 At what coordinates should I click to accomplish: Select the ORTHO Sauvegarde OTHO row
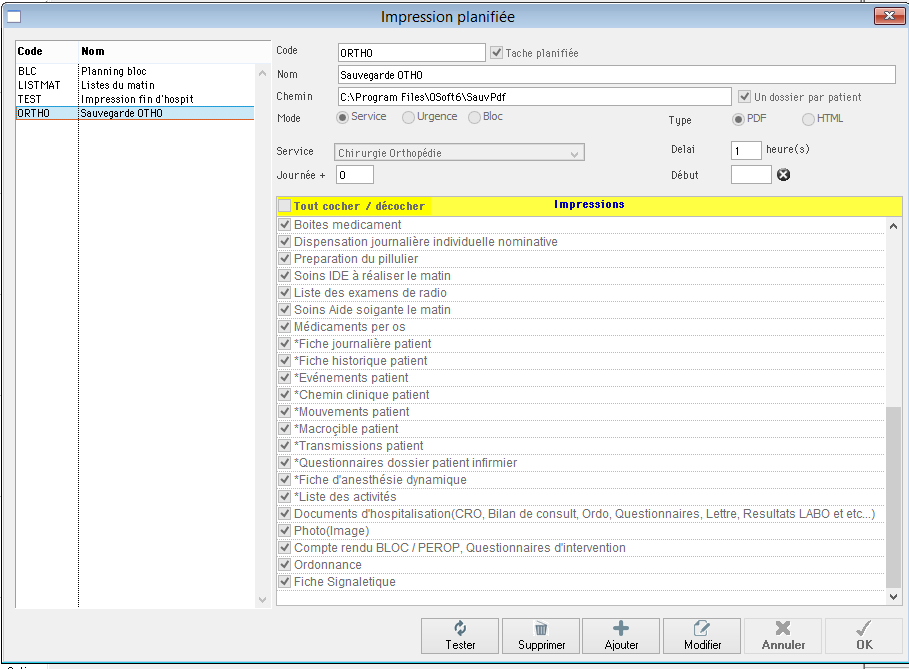[x=135, y=113]
